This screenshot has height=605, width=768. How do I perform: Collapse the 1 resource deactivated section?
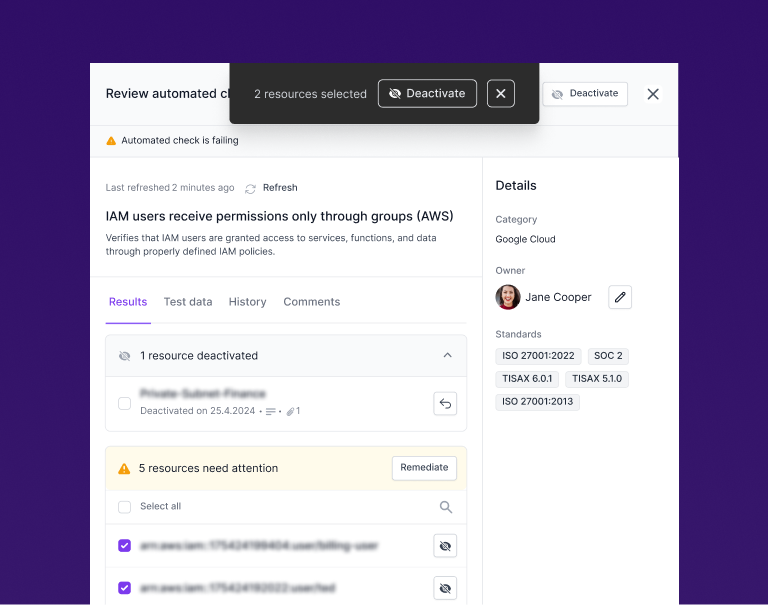tap(447, 355)
